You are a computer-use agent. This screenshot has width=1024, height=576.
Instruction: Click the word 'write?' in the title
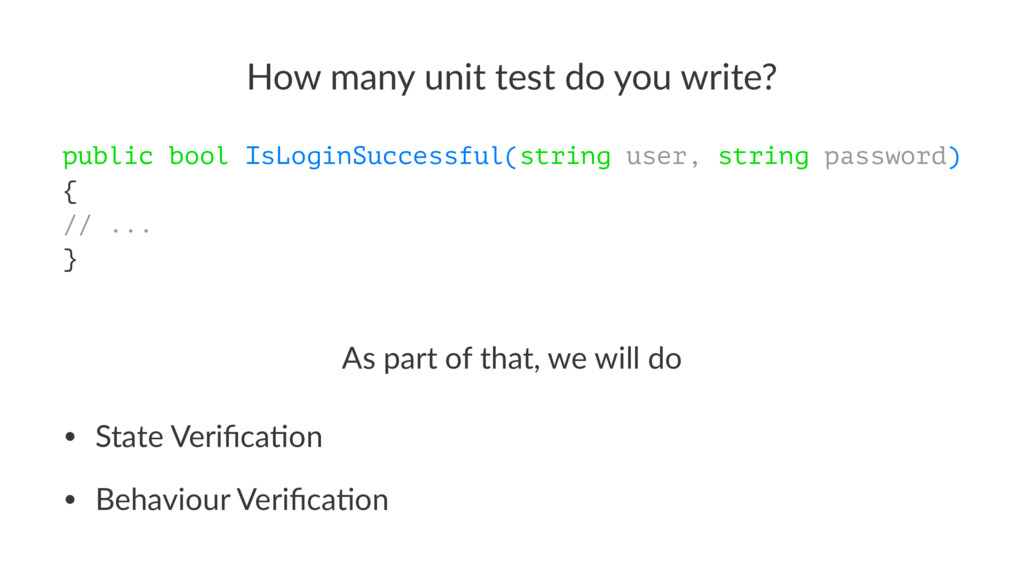[729, 78]
